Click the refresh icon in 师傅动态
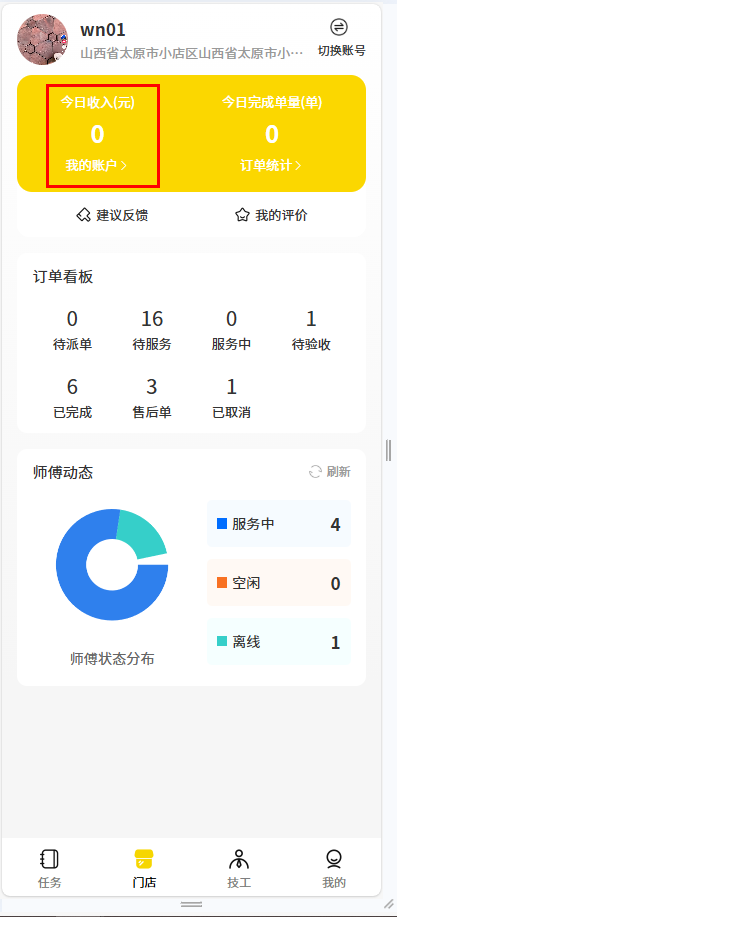The image size is (749, 944). click(315, 471)
